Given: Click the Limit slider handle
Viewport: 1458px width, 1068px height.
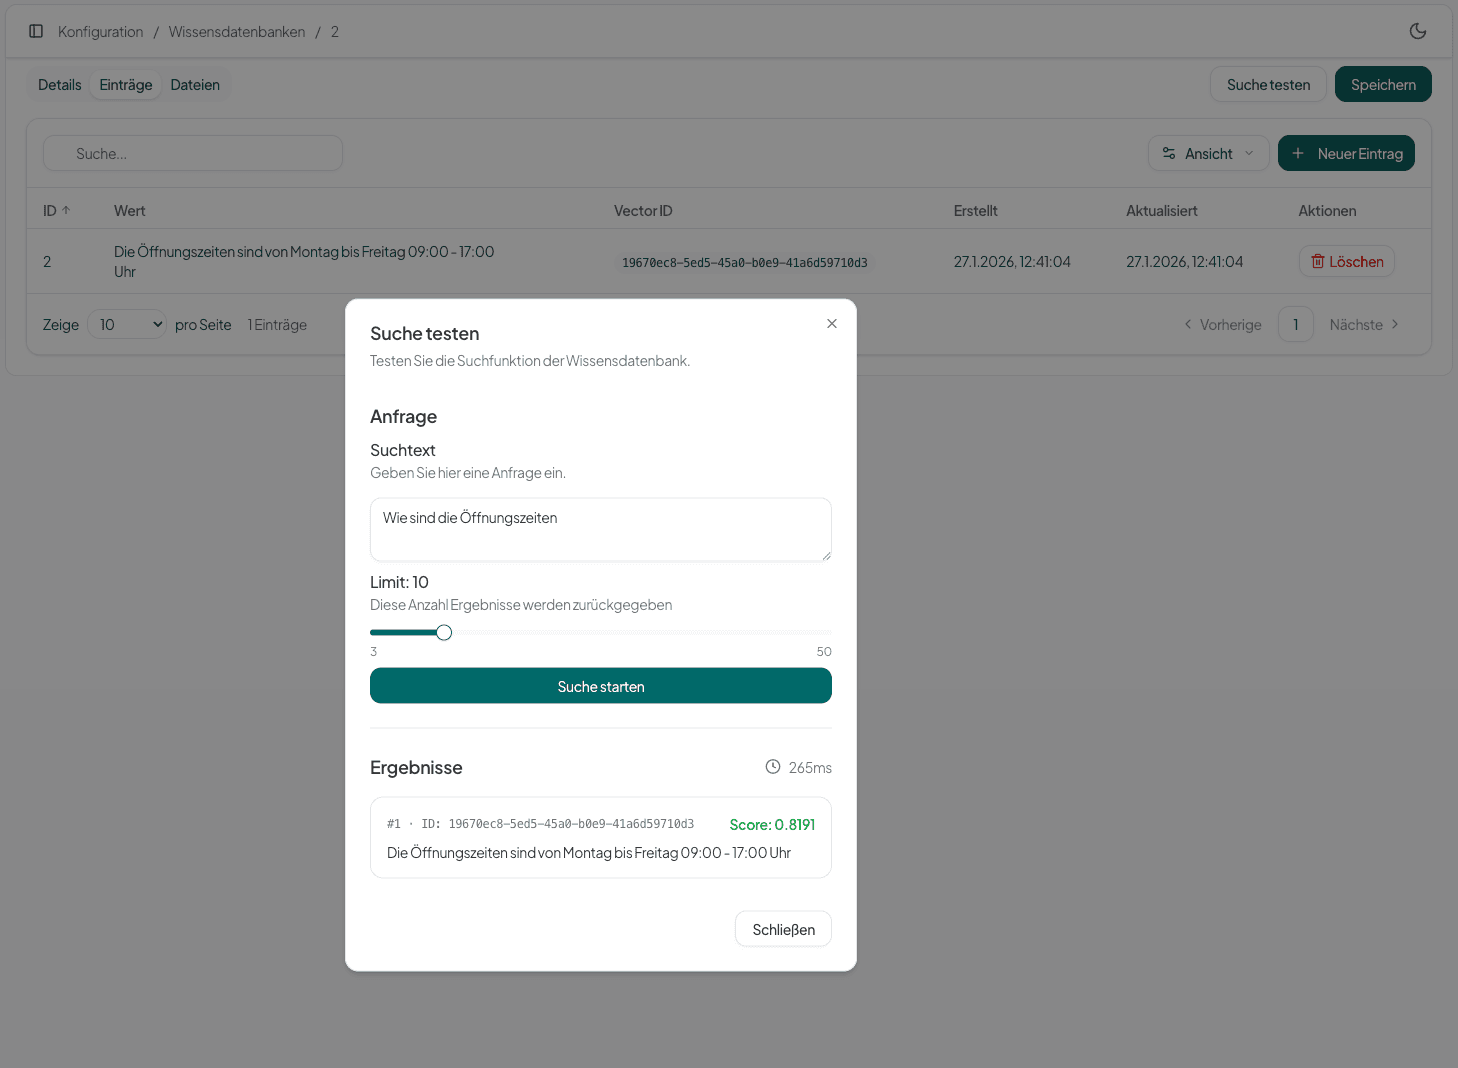Looking at the screenshot, I should pos(444,632).
